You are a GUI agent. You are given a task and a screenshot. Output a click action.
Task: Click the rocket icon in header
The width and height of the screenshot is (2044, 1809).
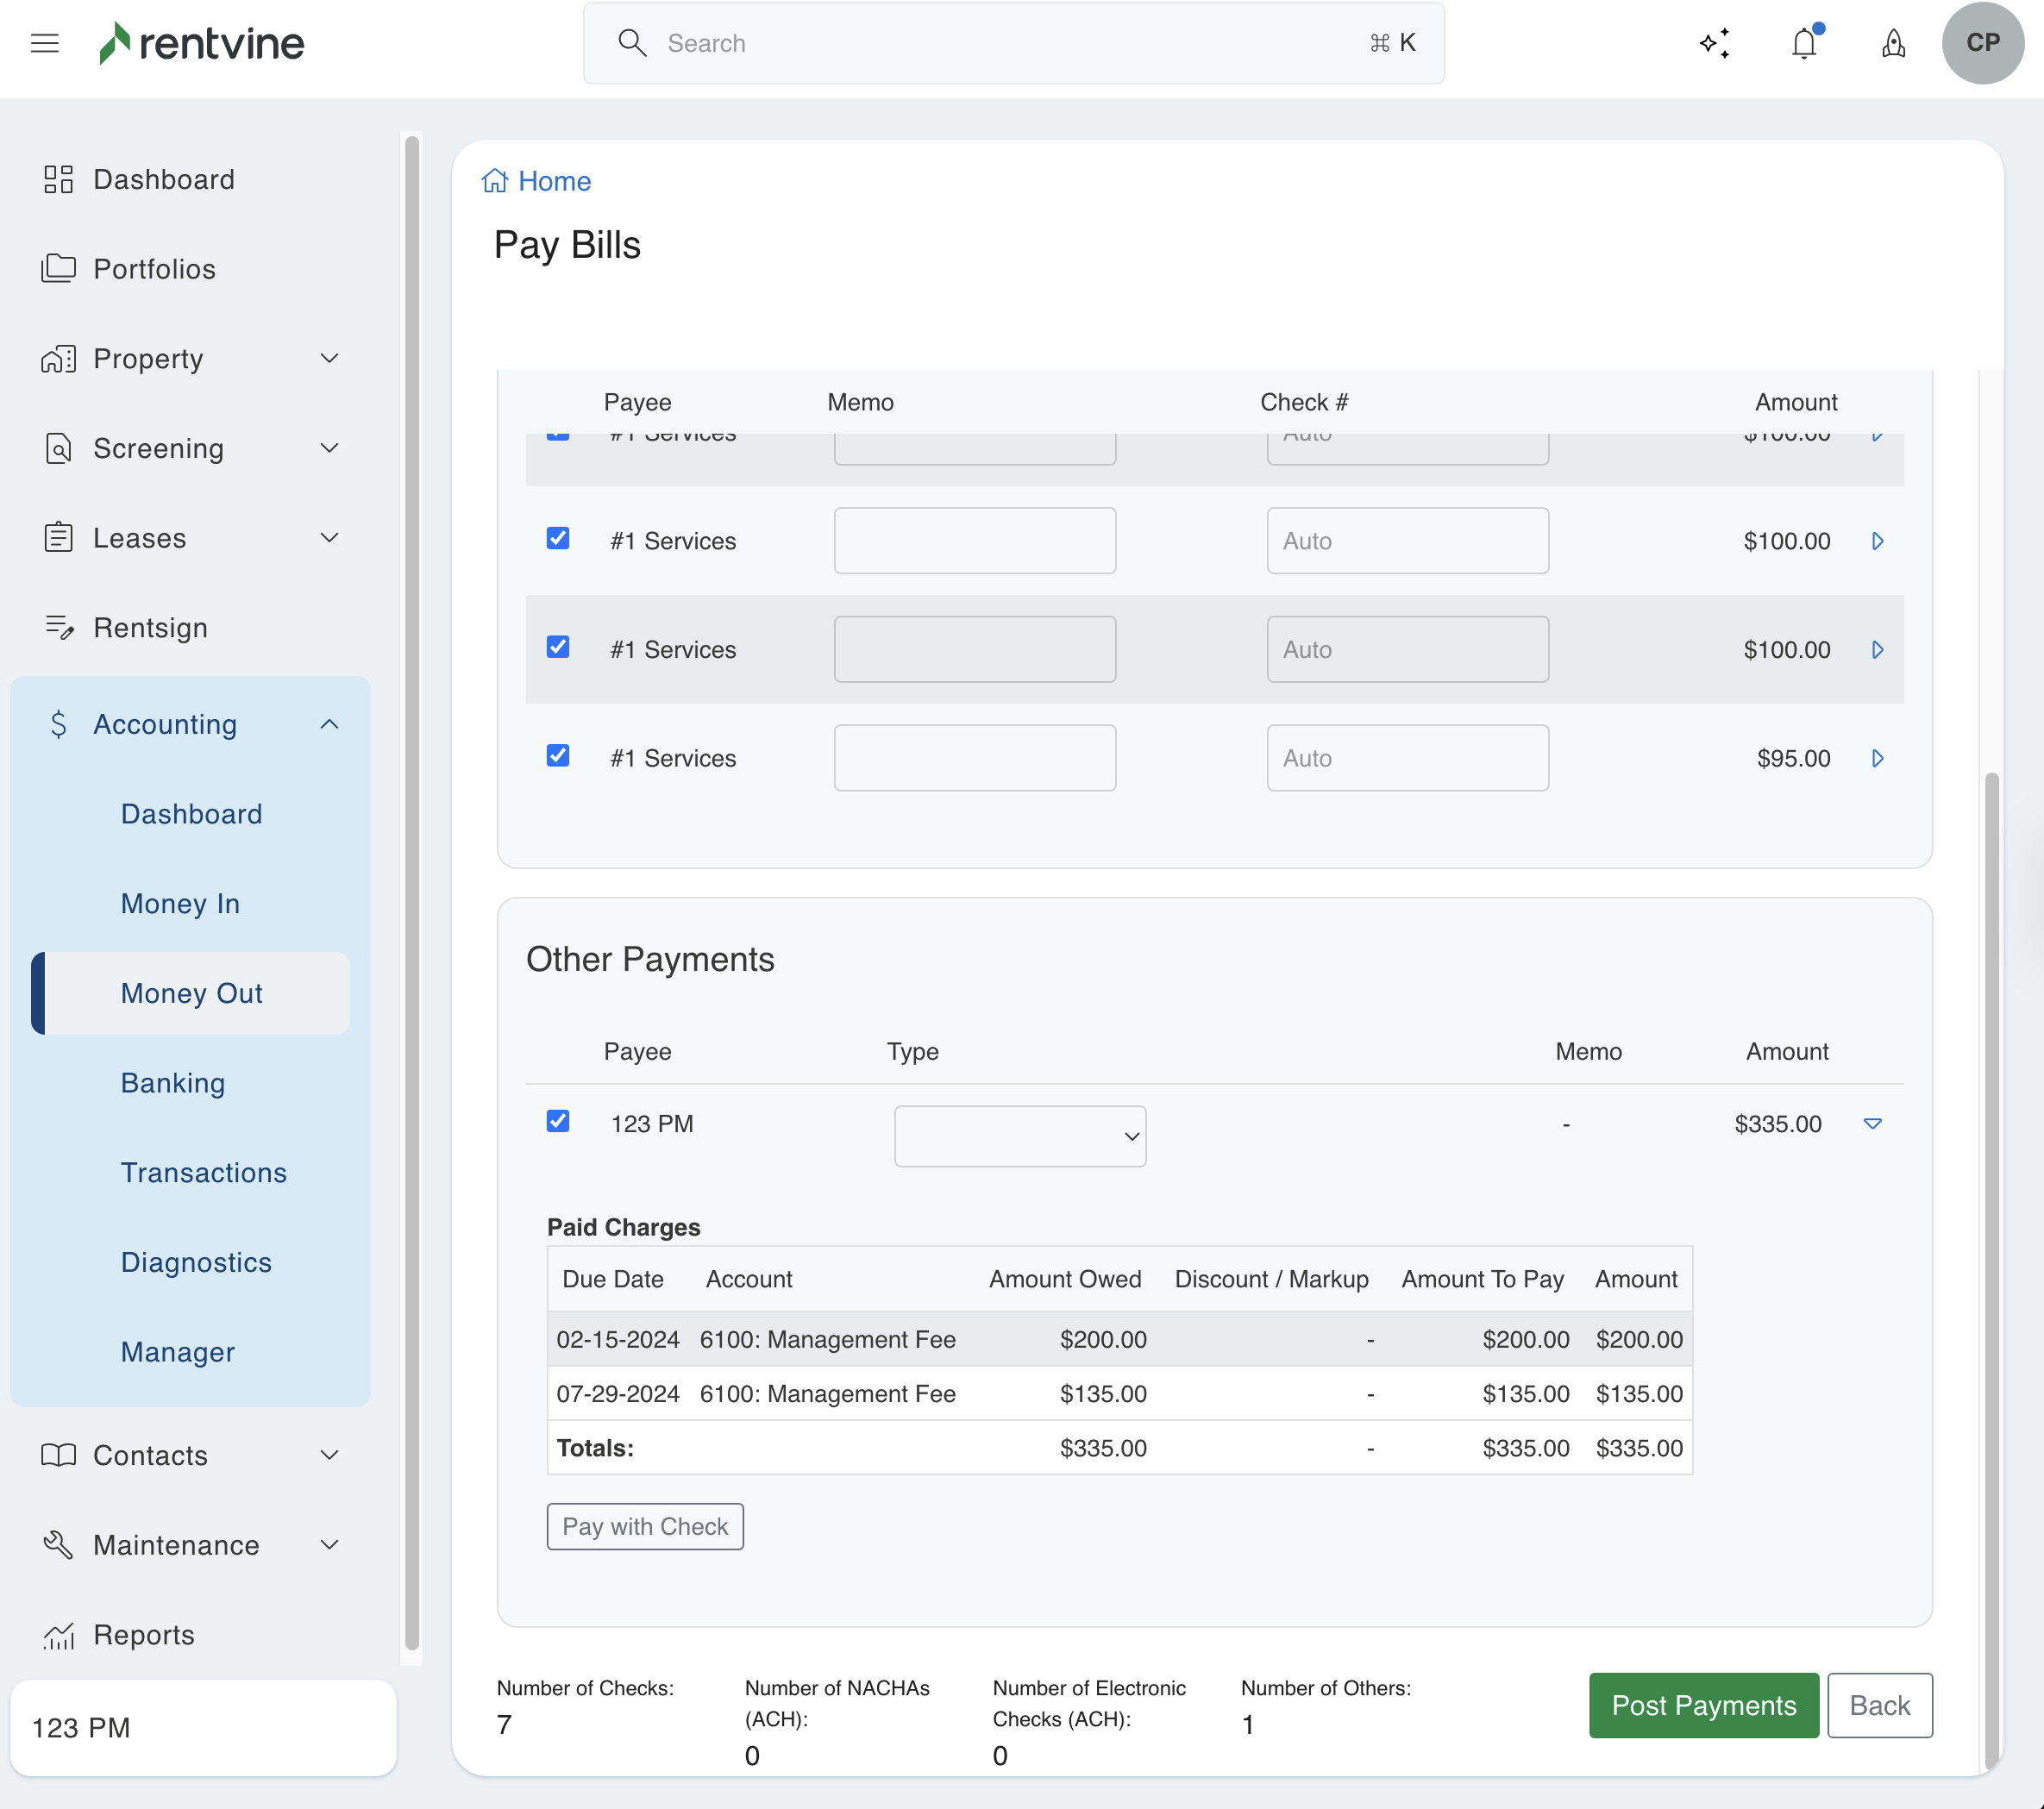point(1893,43)
